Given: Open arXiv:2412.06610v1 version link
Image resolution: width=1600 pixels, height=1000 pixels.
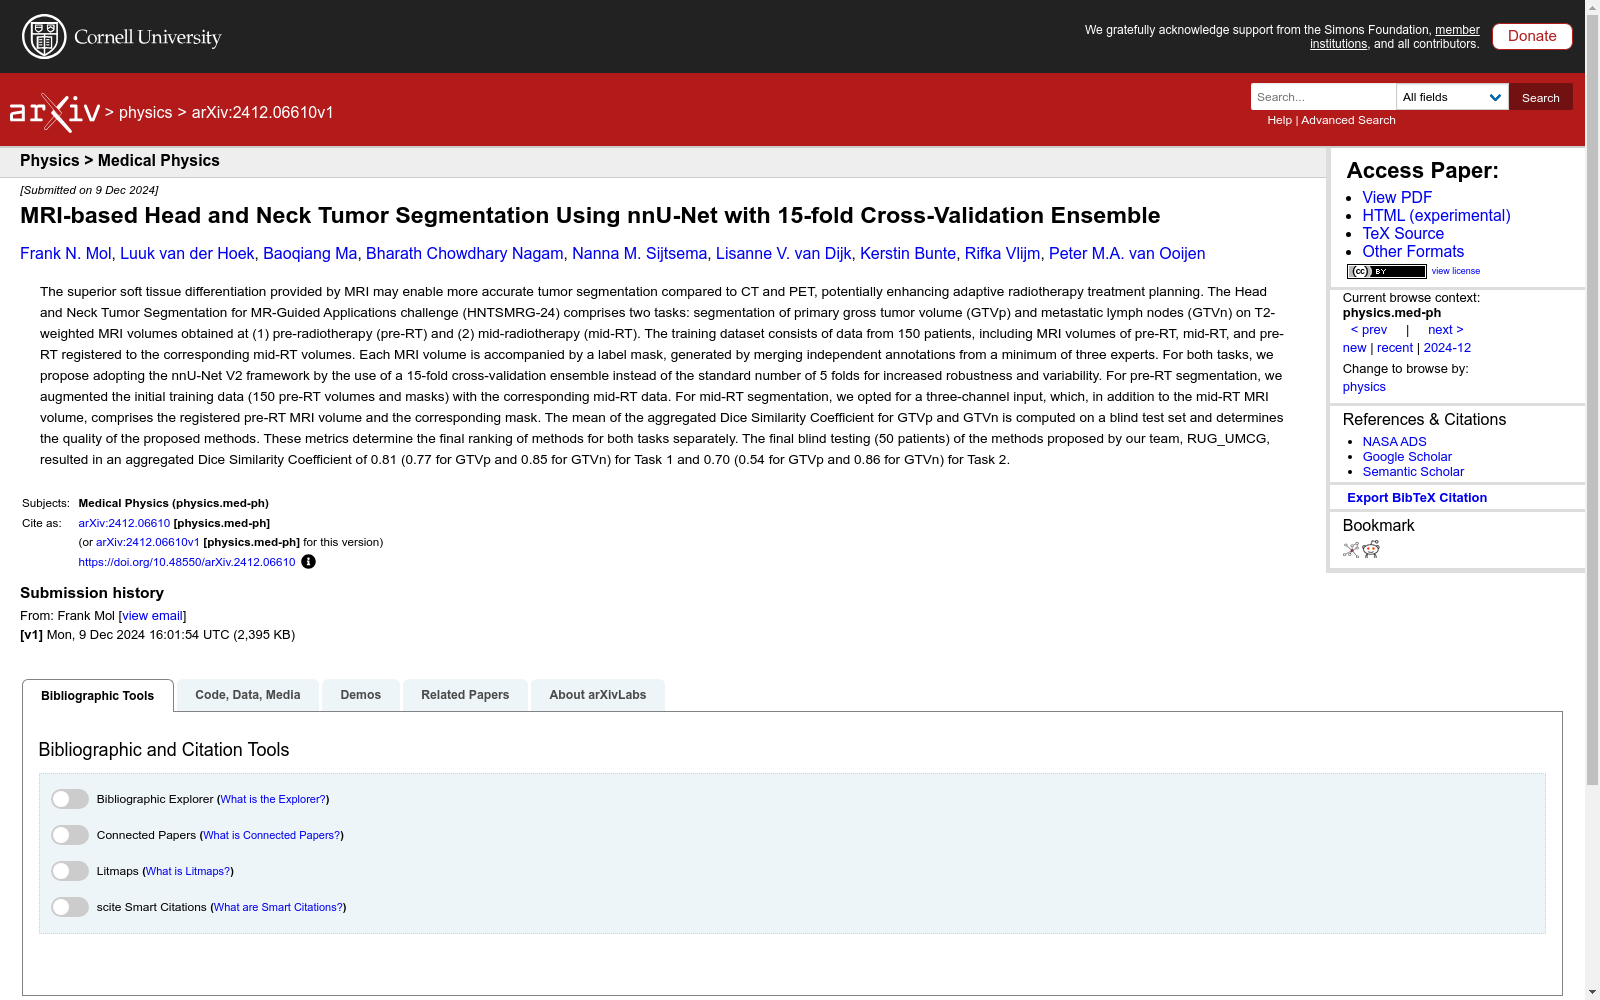Looking at the screenshot, I should click(148, 542).
